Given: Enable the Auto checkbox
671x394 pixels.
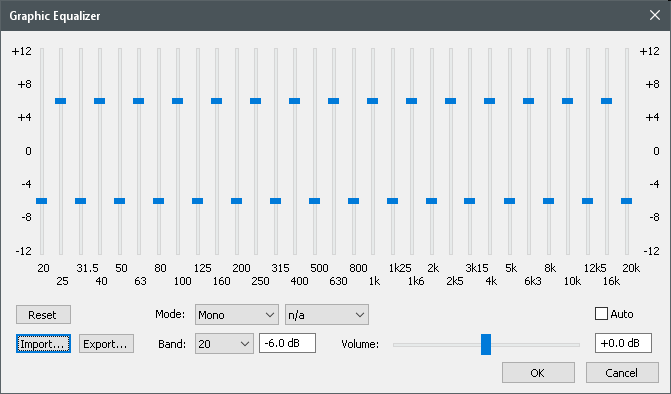Looking at the screenshot, I should coord(601,314).
